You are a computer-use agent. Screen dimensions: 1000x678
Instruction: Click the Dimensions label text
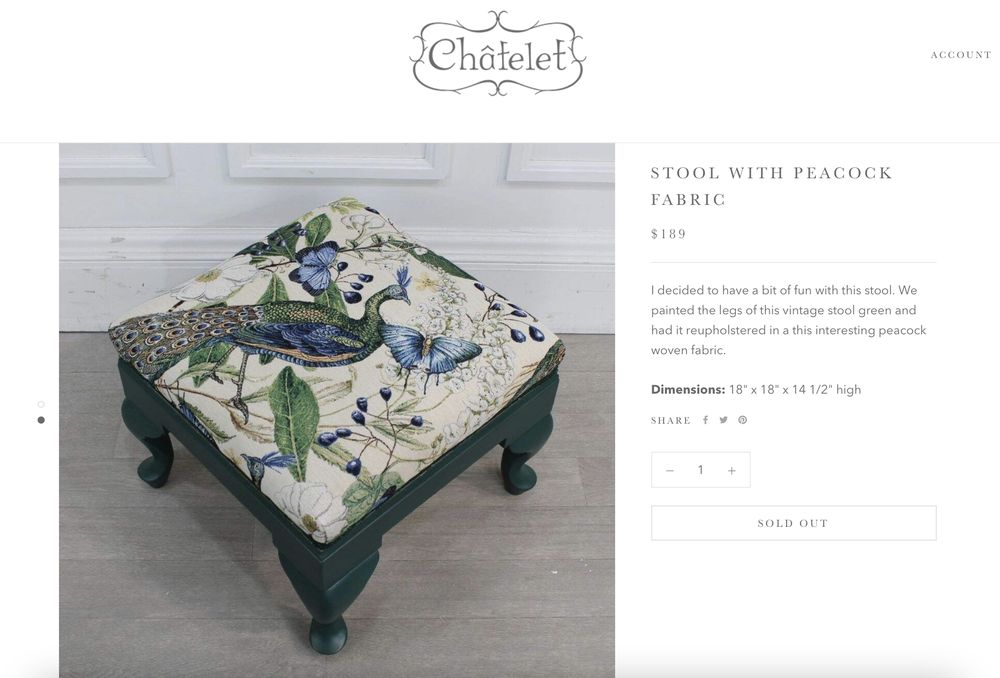tap(688, 390)
